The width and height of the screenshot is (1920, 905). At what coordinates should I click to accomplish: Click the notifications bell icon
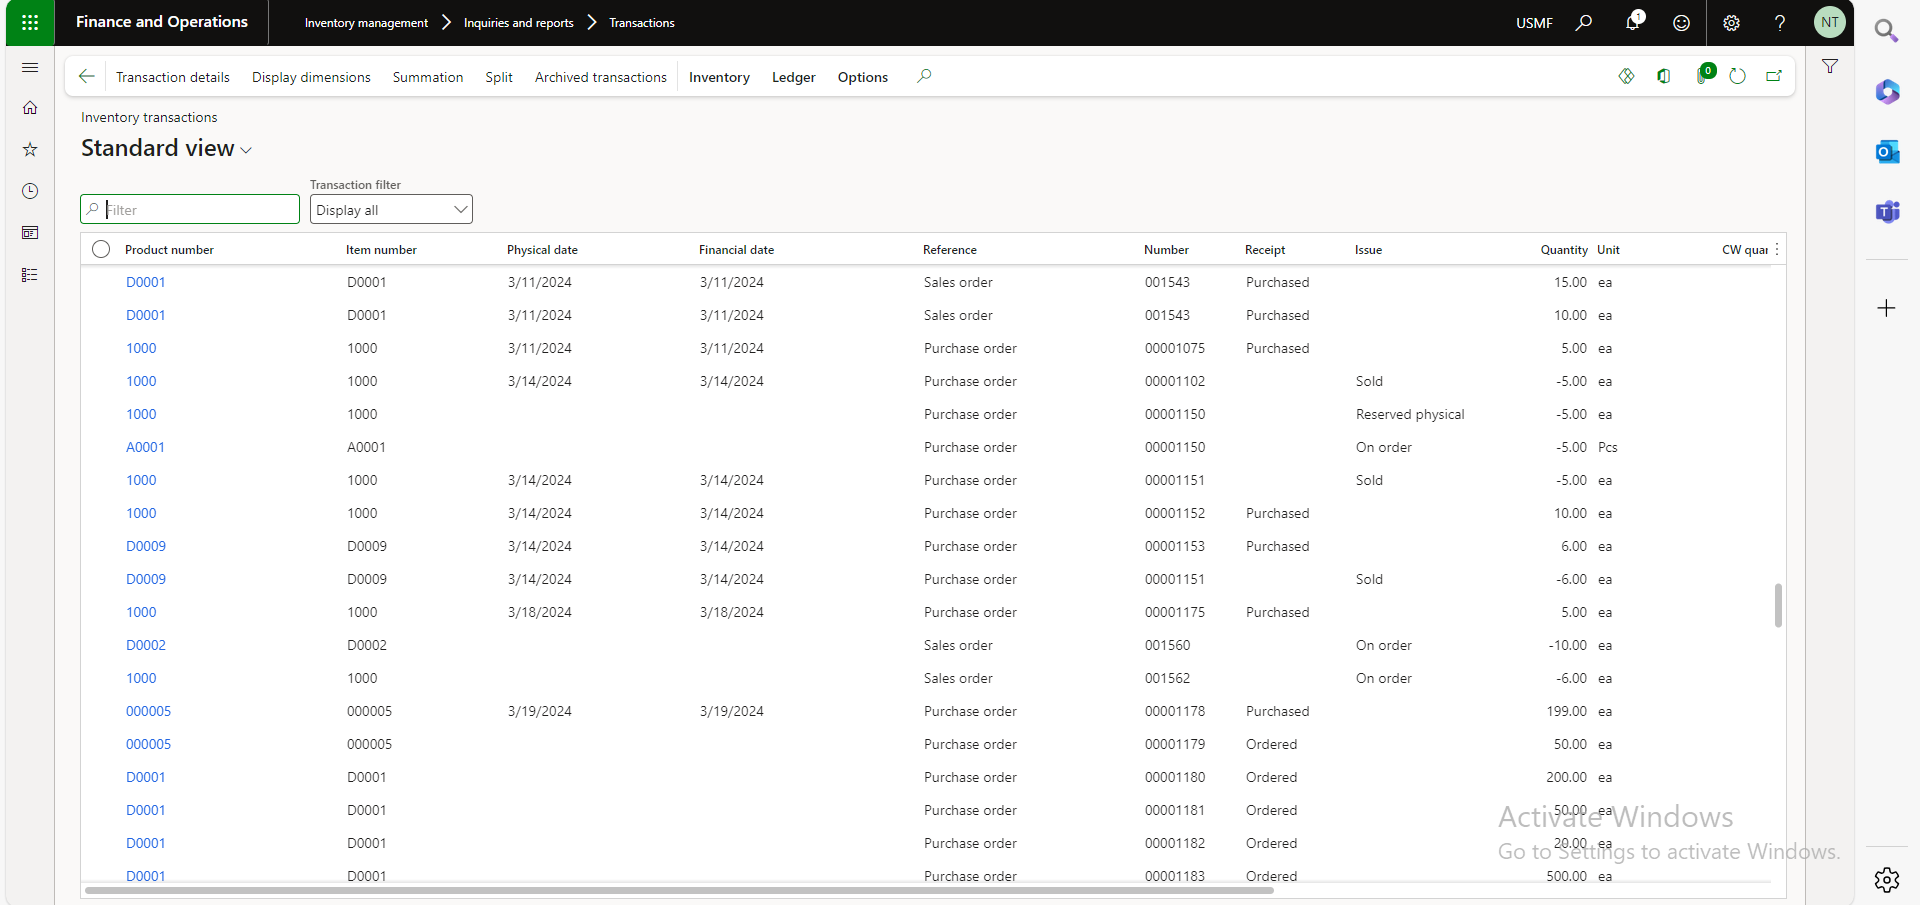[x=1632, y=22]
